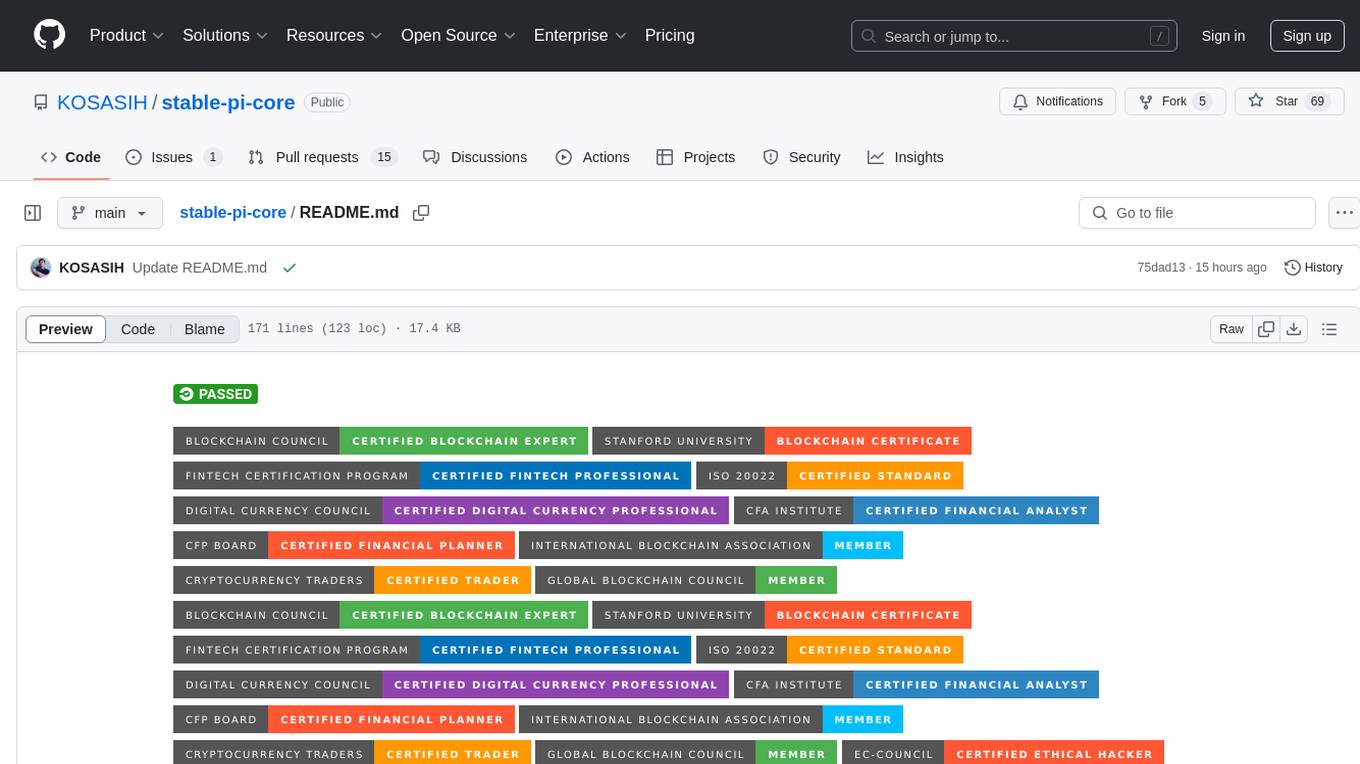The image size is (1360, 764).
Task: Open the Pricing page
Action: click(x=670, y=35)
